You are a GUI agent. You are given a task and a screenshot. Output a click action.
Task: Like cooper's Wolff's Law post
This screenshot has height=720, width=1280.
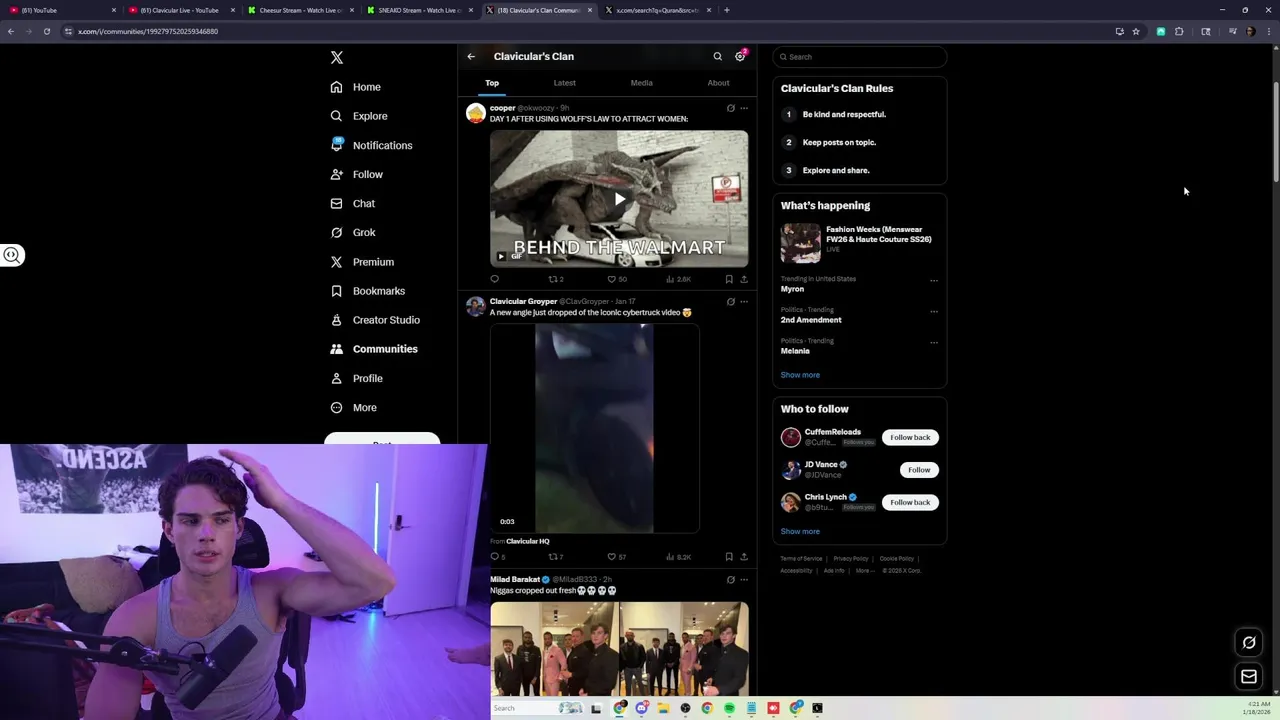coord(617,280)
